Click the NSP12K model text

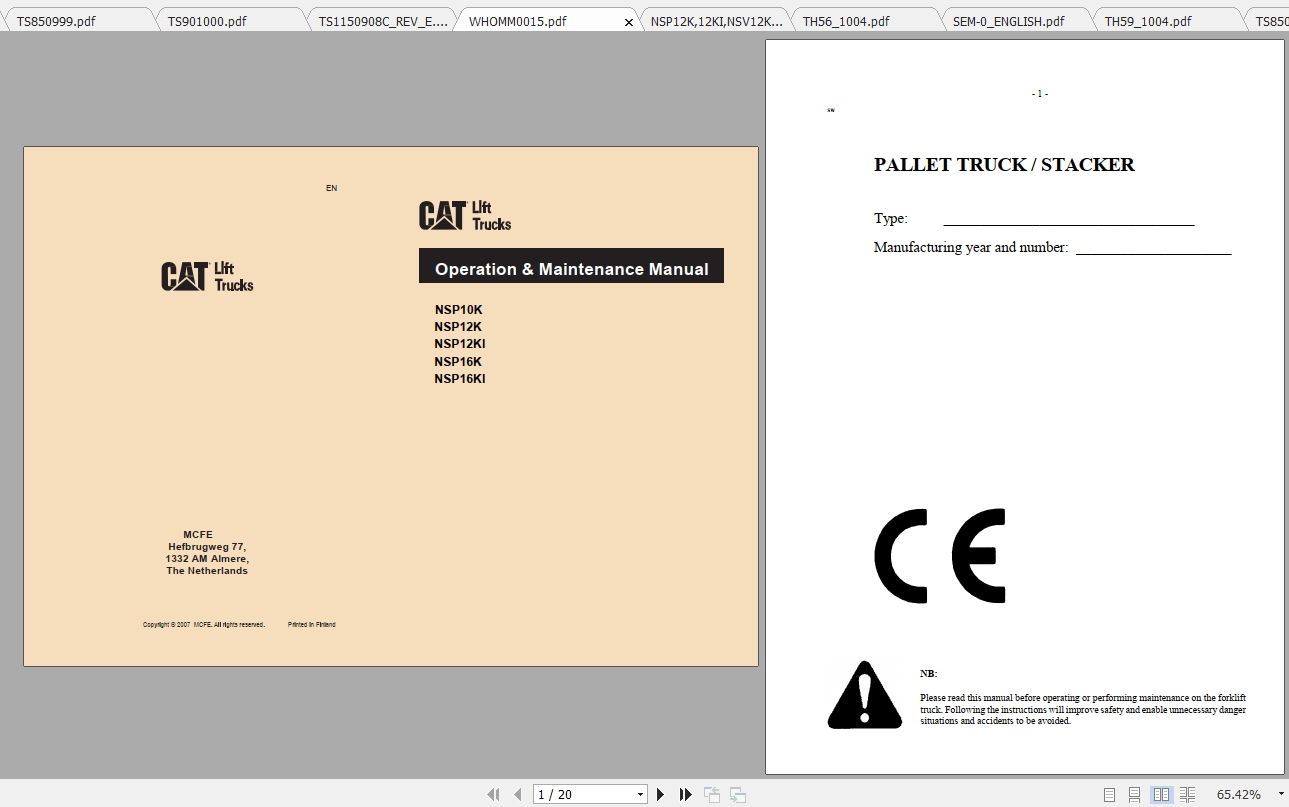(458, 327)
